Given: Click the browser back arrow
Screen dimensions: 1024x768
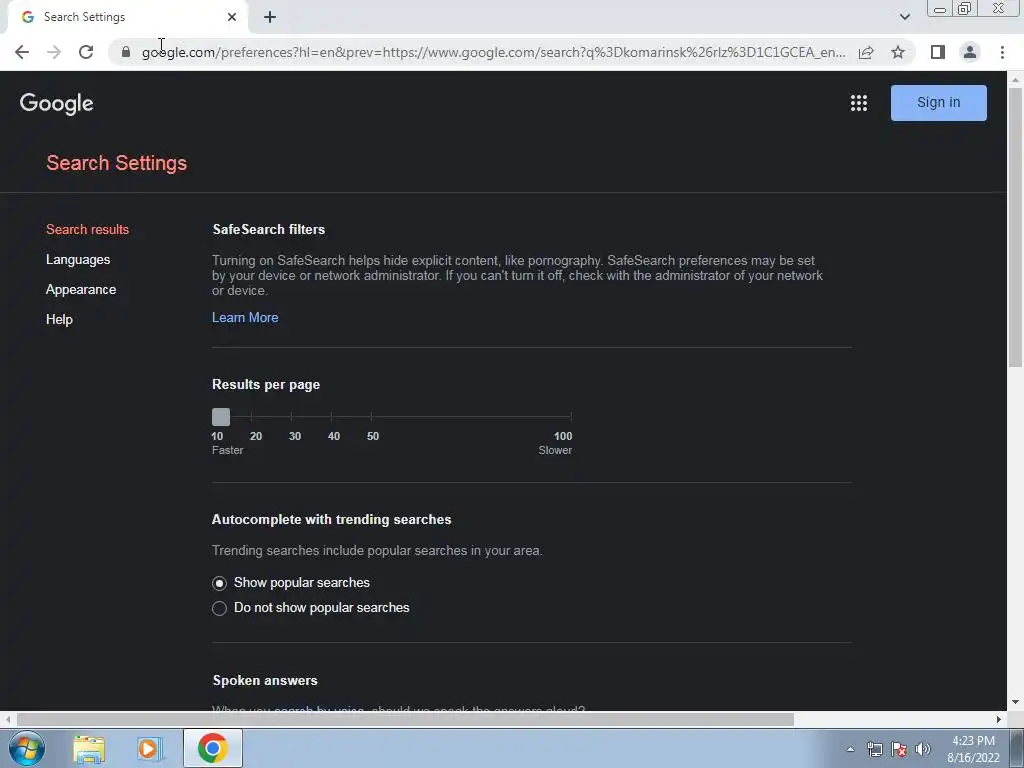Looking at the screenshot, I should [x=22, y=52].
